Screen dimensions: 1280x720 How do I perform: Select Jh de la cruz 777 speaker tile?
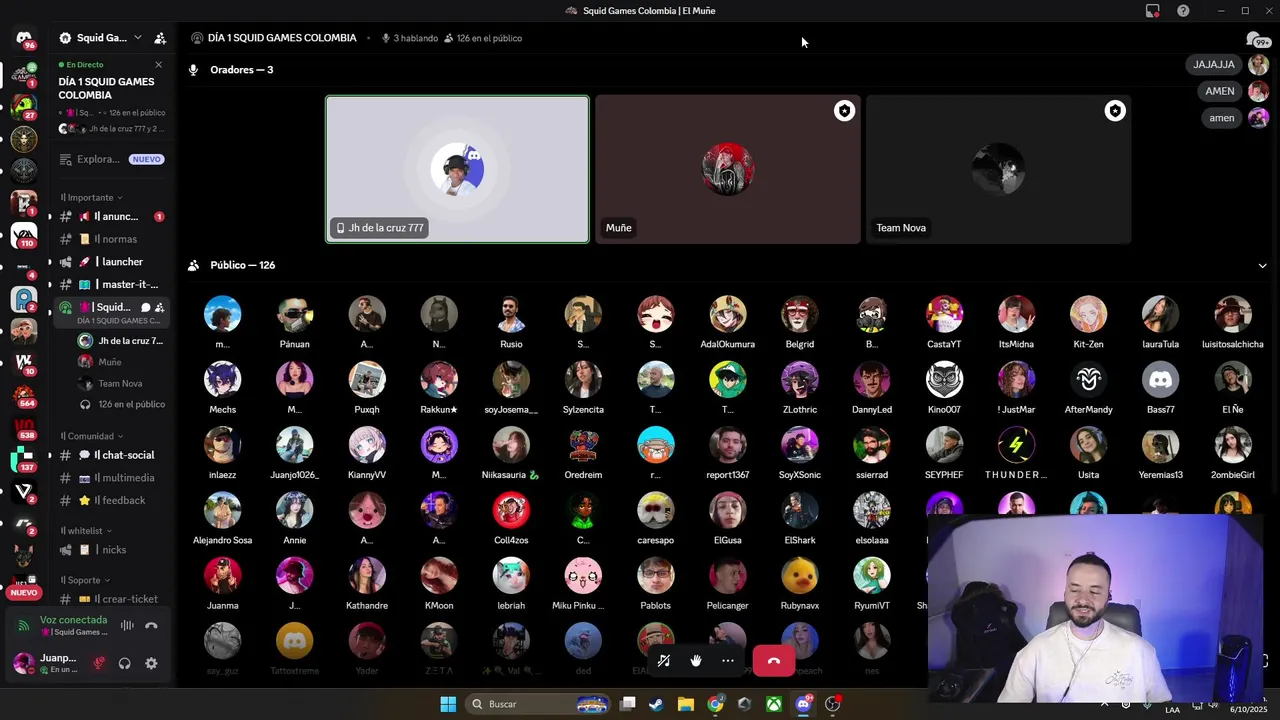tap(457, 169)
